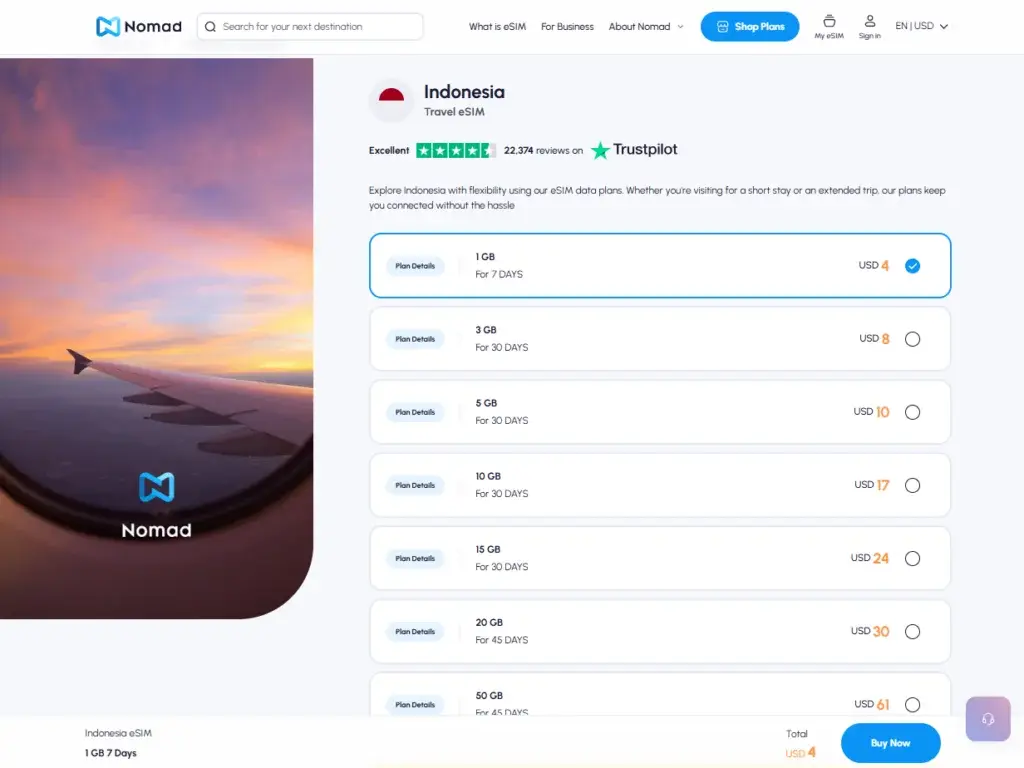This screenshot has height=768, width=1024.
Task: Open the What is eSIM menu item
Action: pyautogui.click(x=497, y=27)
